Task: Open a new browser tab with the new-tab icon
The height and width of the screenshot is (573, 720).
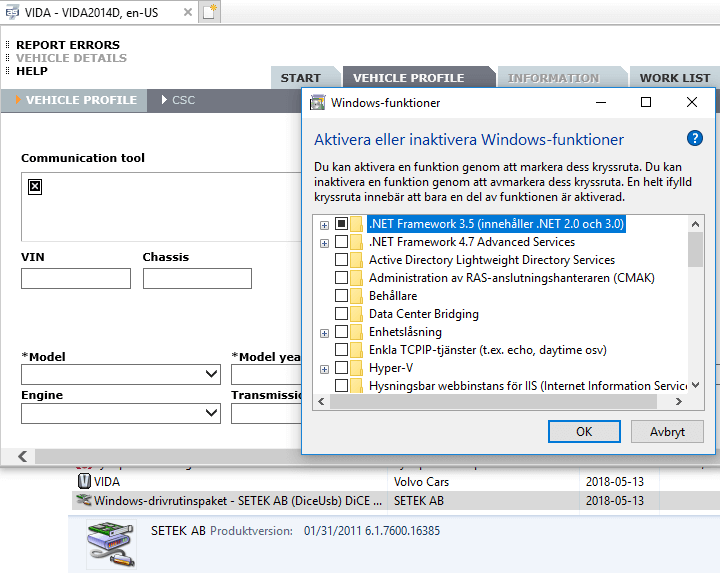Action: (210, 11)
